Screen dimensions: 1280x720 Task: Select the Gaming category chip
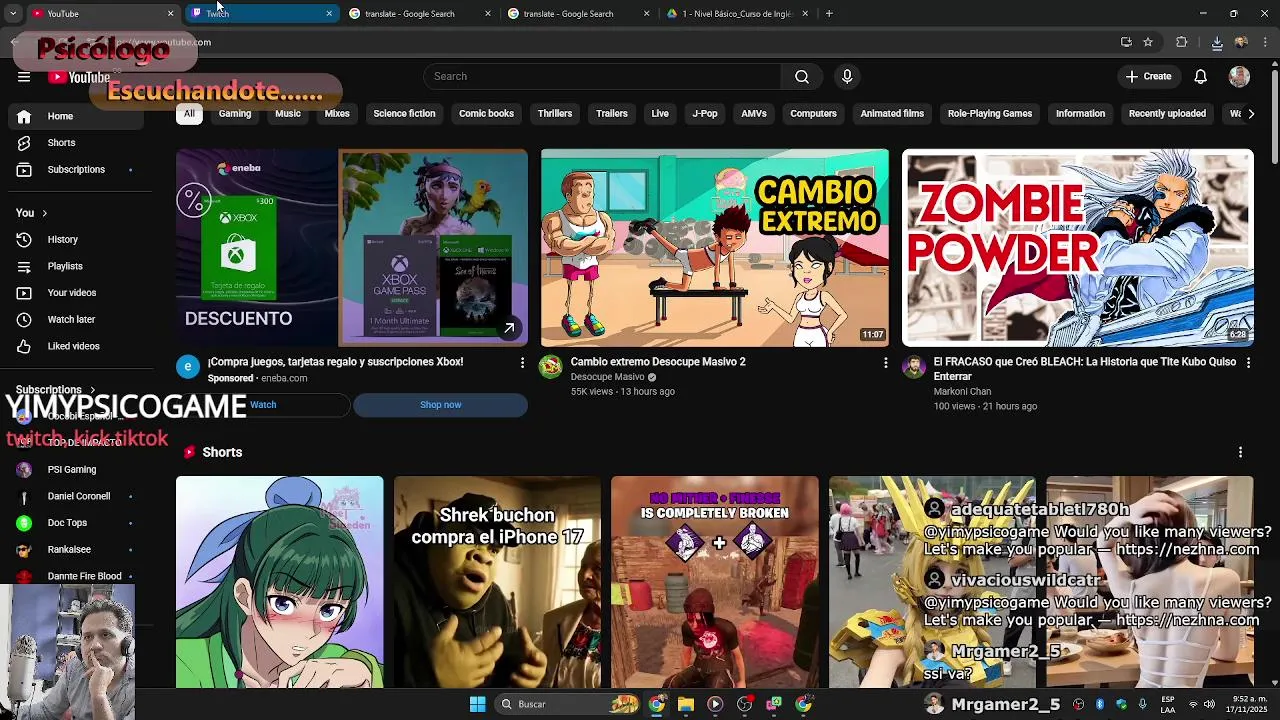[235, 114]
